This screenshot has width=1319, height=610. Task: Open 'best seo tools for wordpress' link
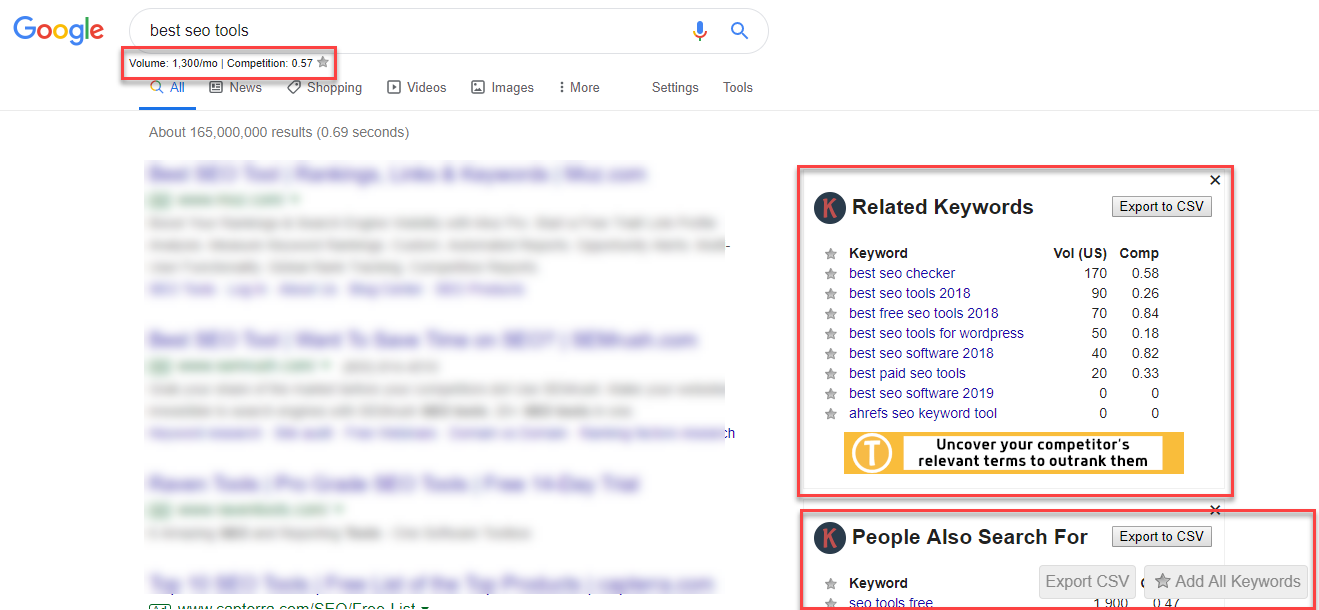click(936, 334)
